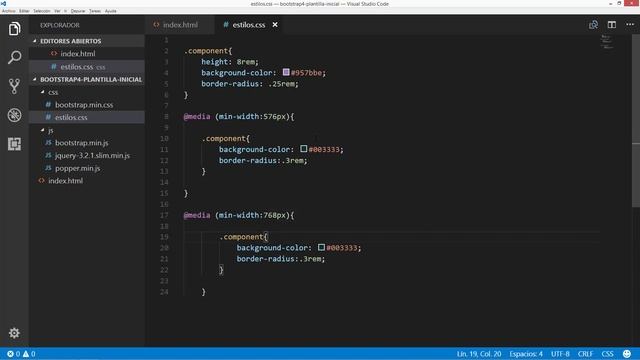Click the #957bbe color swatch

[x=286, y=72]
